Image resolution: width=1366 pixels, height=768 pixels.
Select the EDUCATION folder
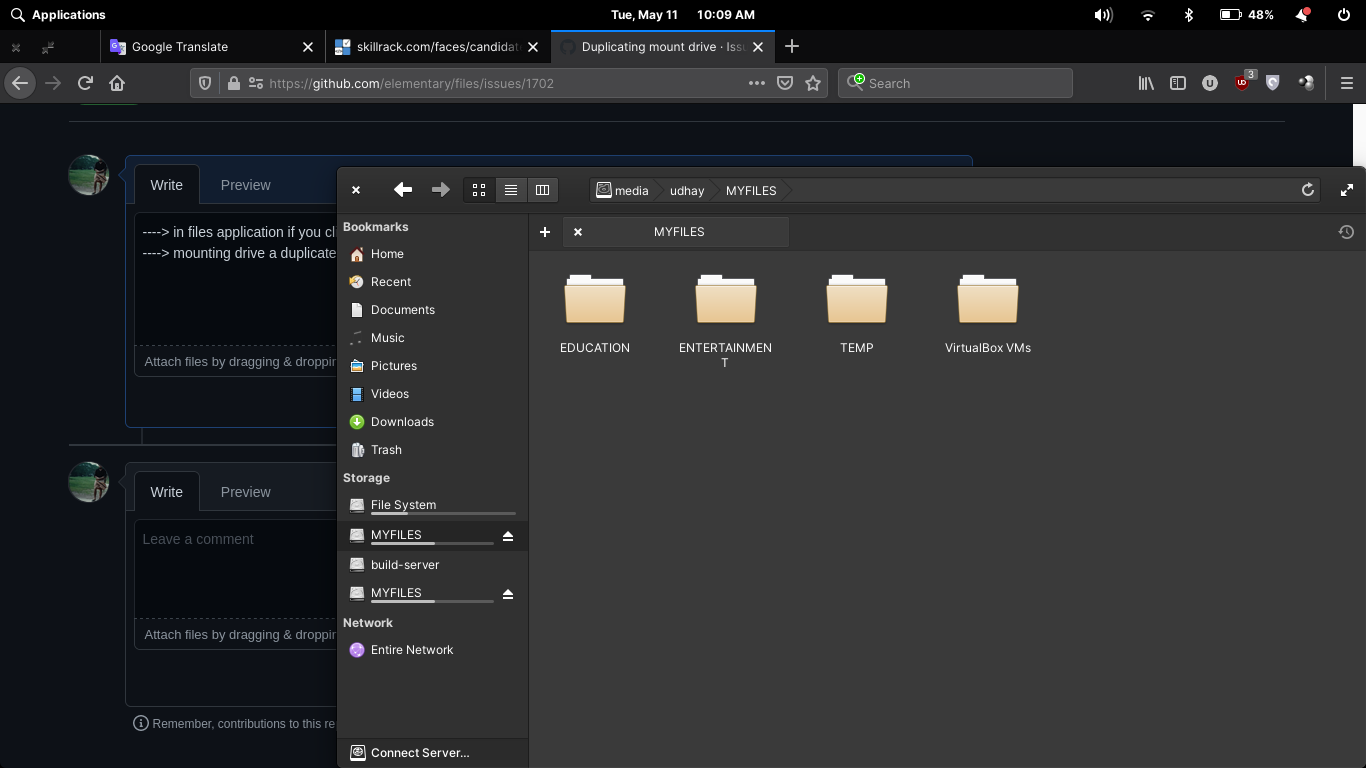coord(595,315)
